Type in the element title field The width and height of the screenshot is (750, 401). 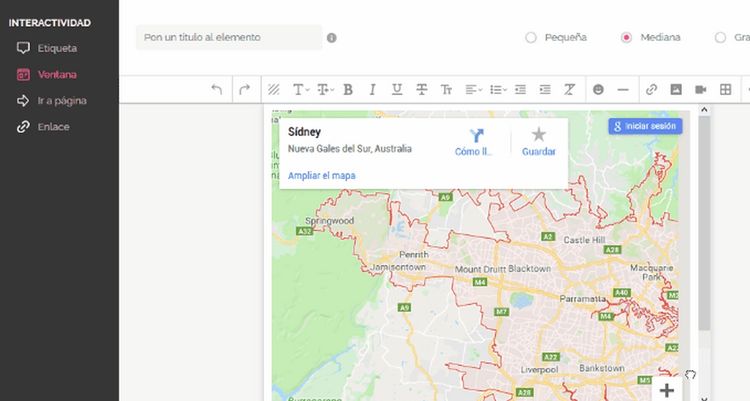click(x=228, y=38)
